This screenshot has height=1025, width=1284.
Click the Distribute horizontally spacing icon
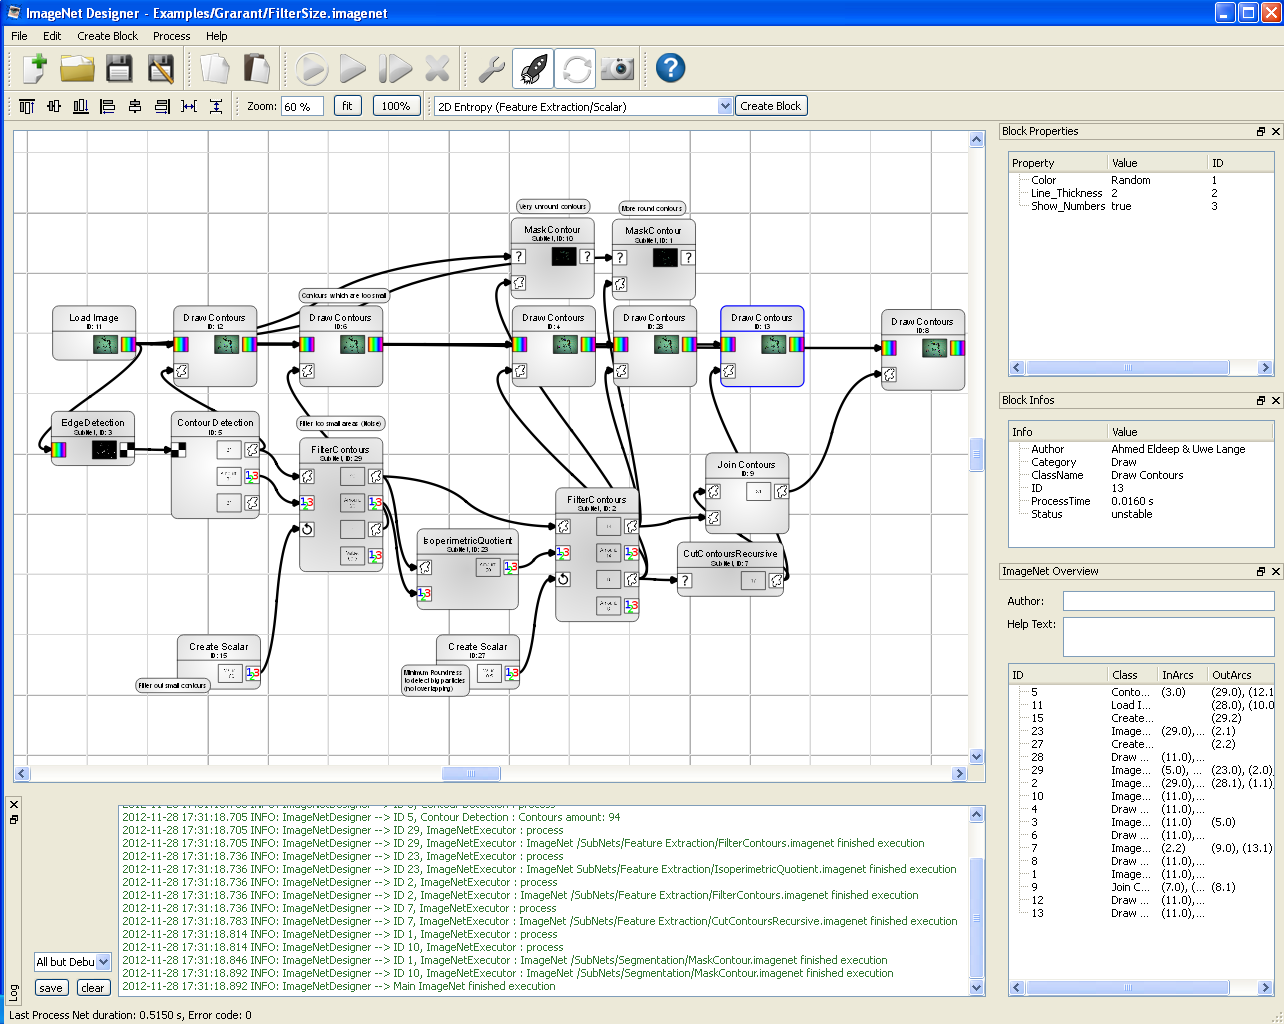point(189,106)
